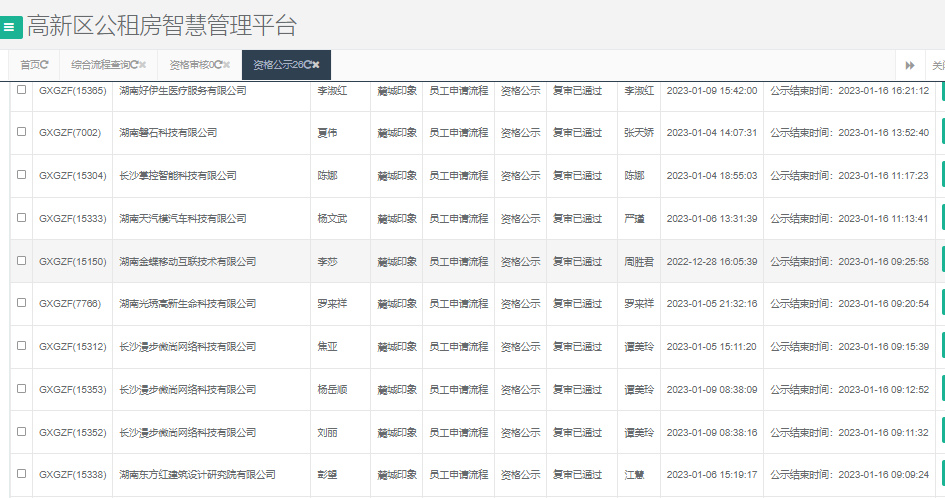Click ID cell GXGZF(15353)

(x=72, y=390)
